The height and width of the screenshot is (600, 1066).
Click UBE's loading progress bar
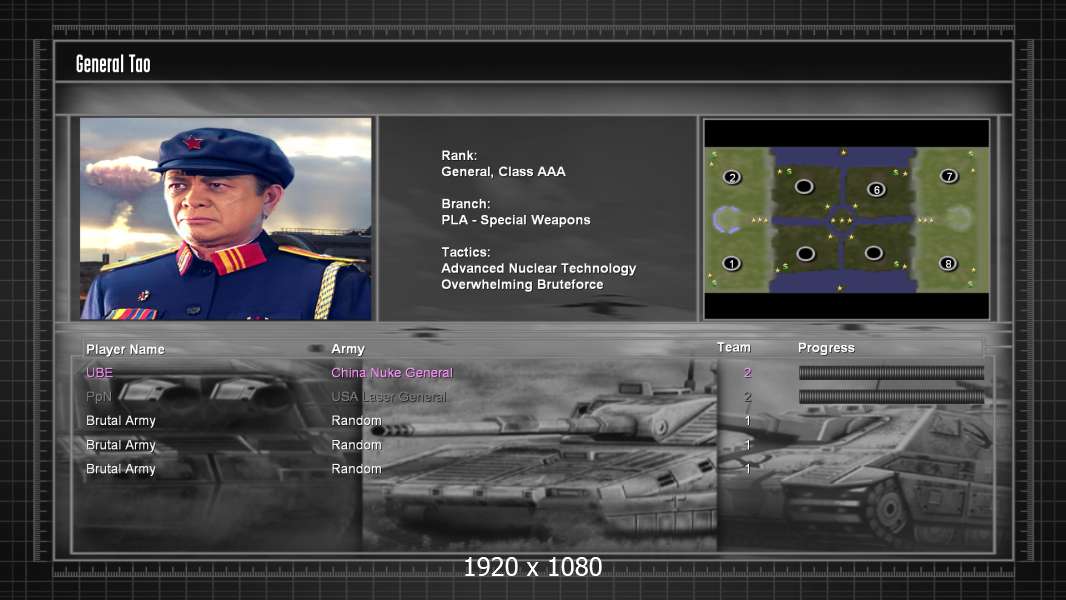891,372
